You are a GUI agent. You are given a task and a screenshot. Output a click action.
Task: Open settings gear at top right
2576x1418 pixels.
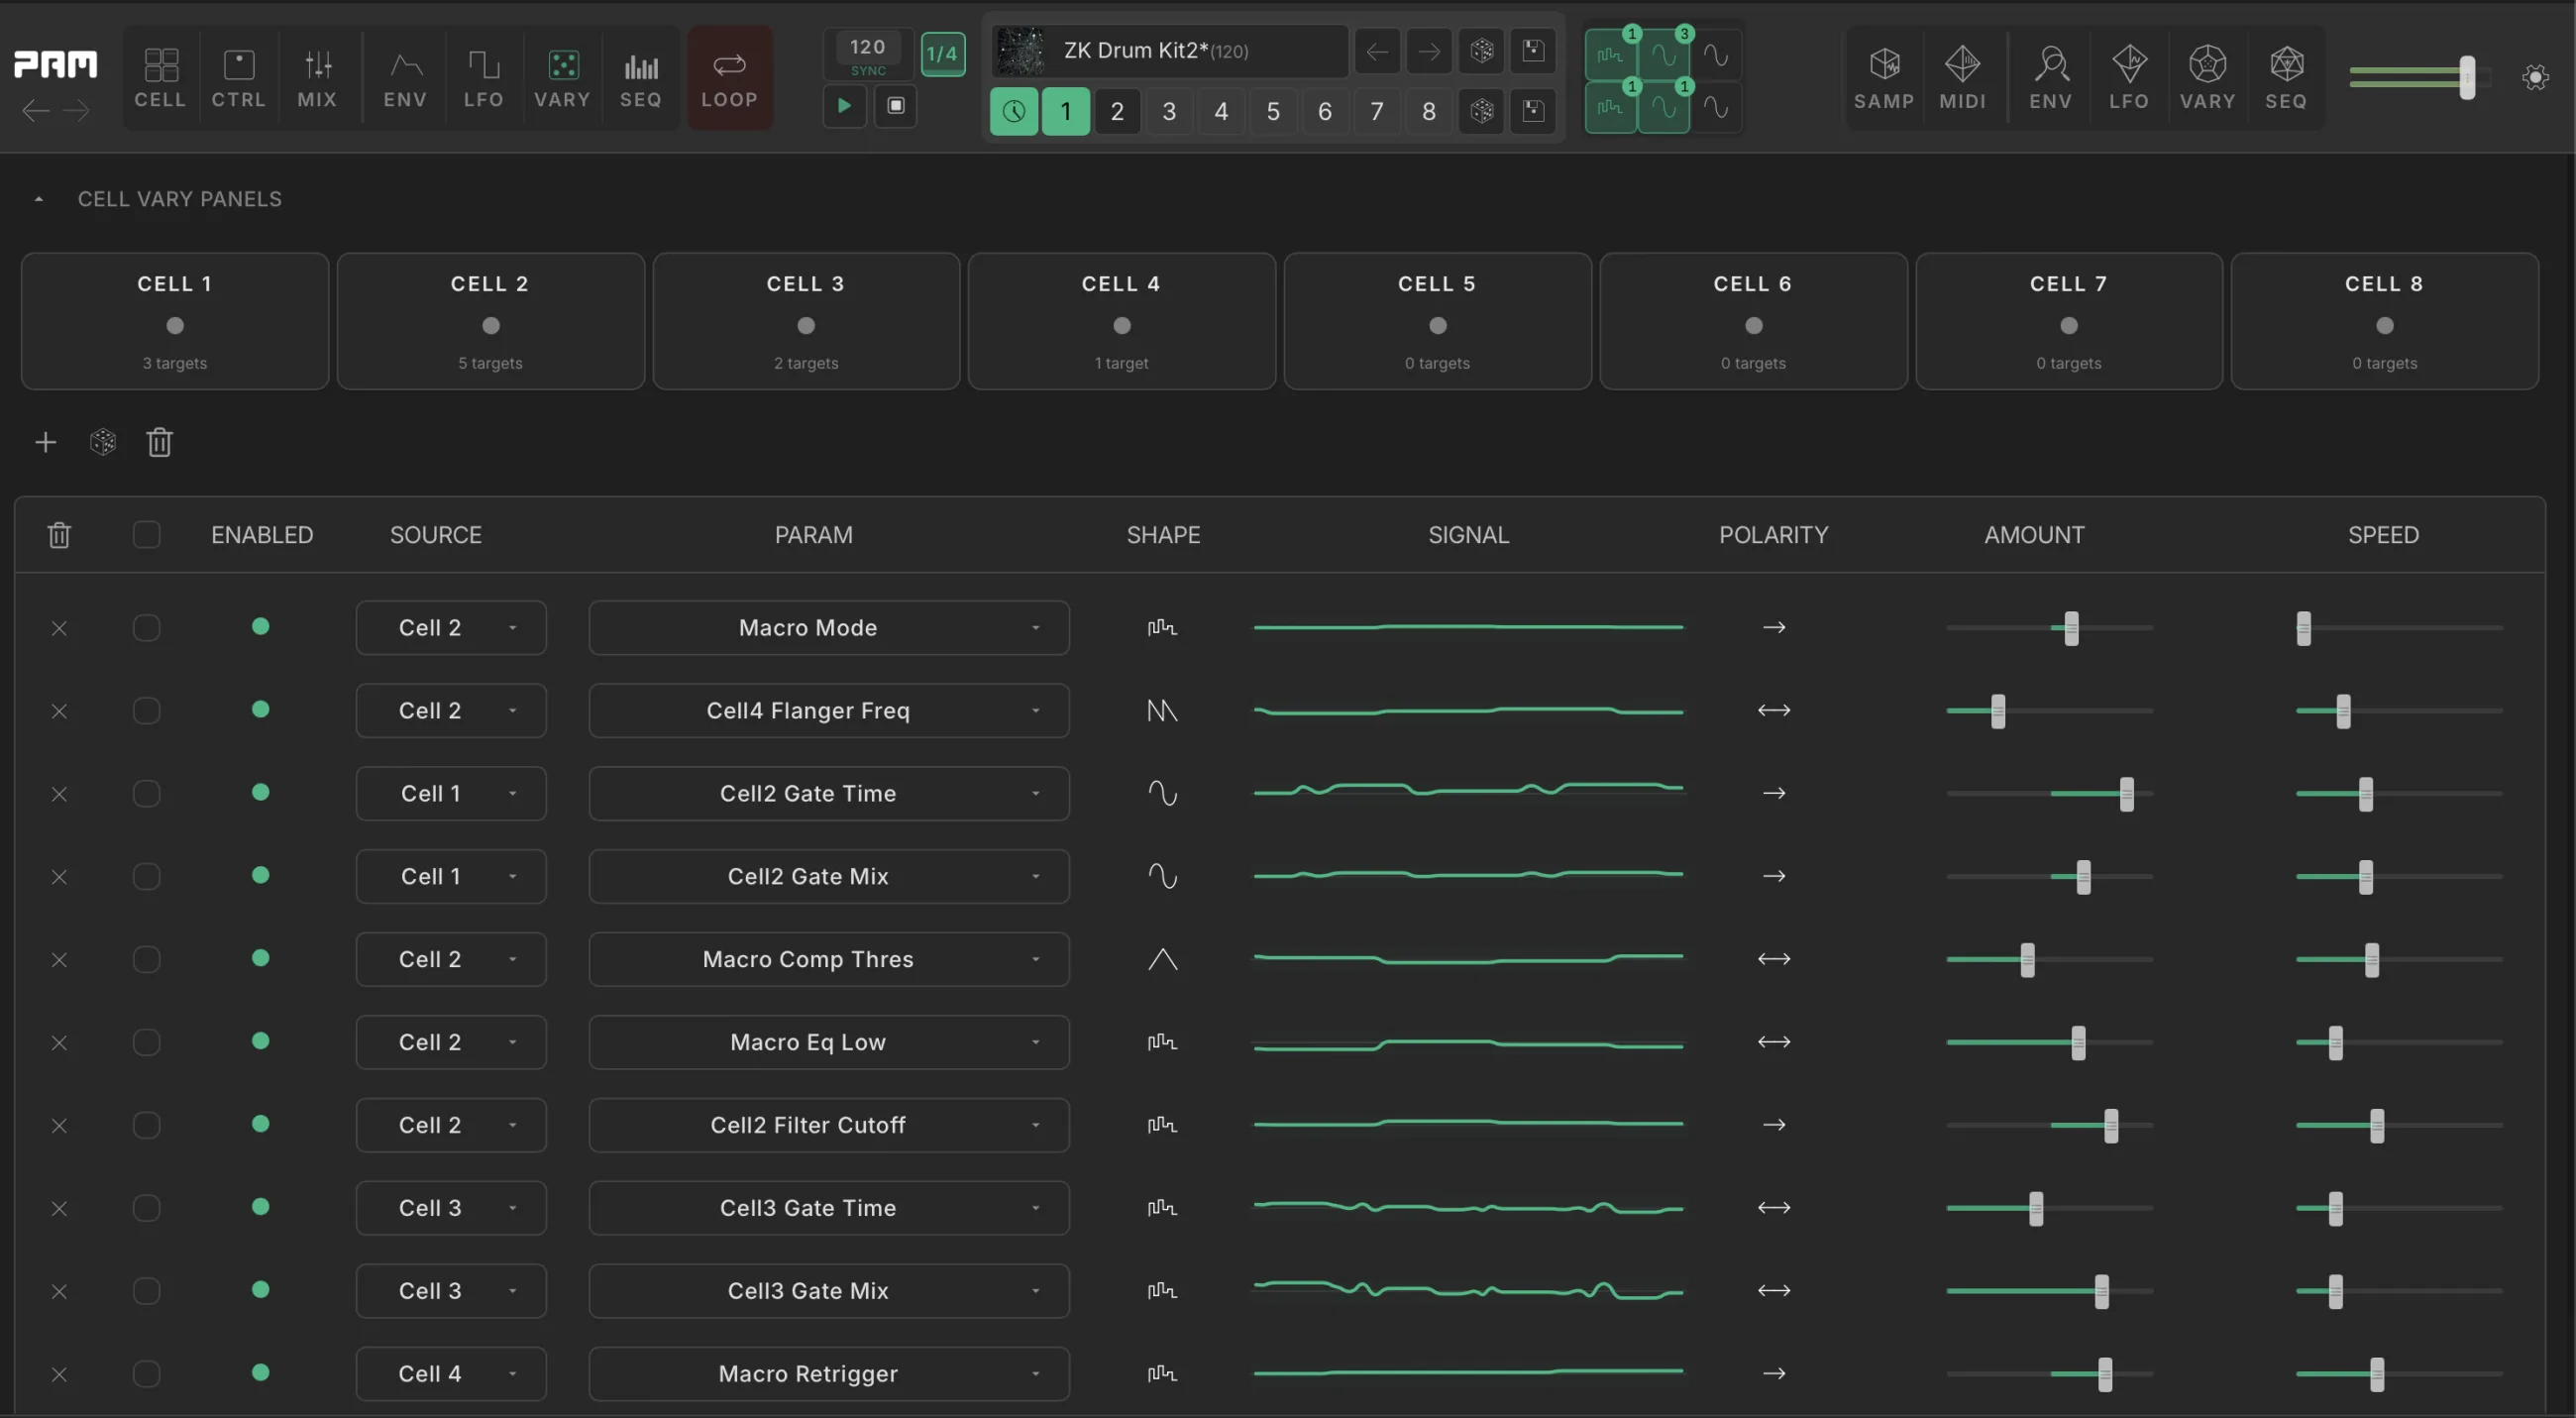pos(2535,78)
